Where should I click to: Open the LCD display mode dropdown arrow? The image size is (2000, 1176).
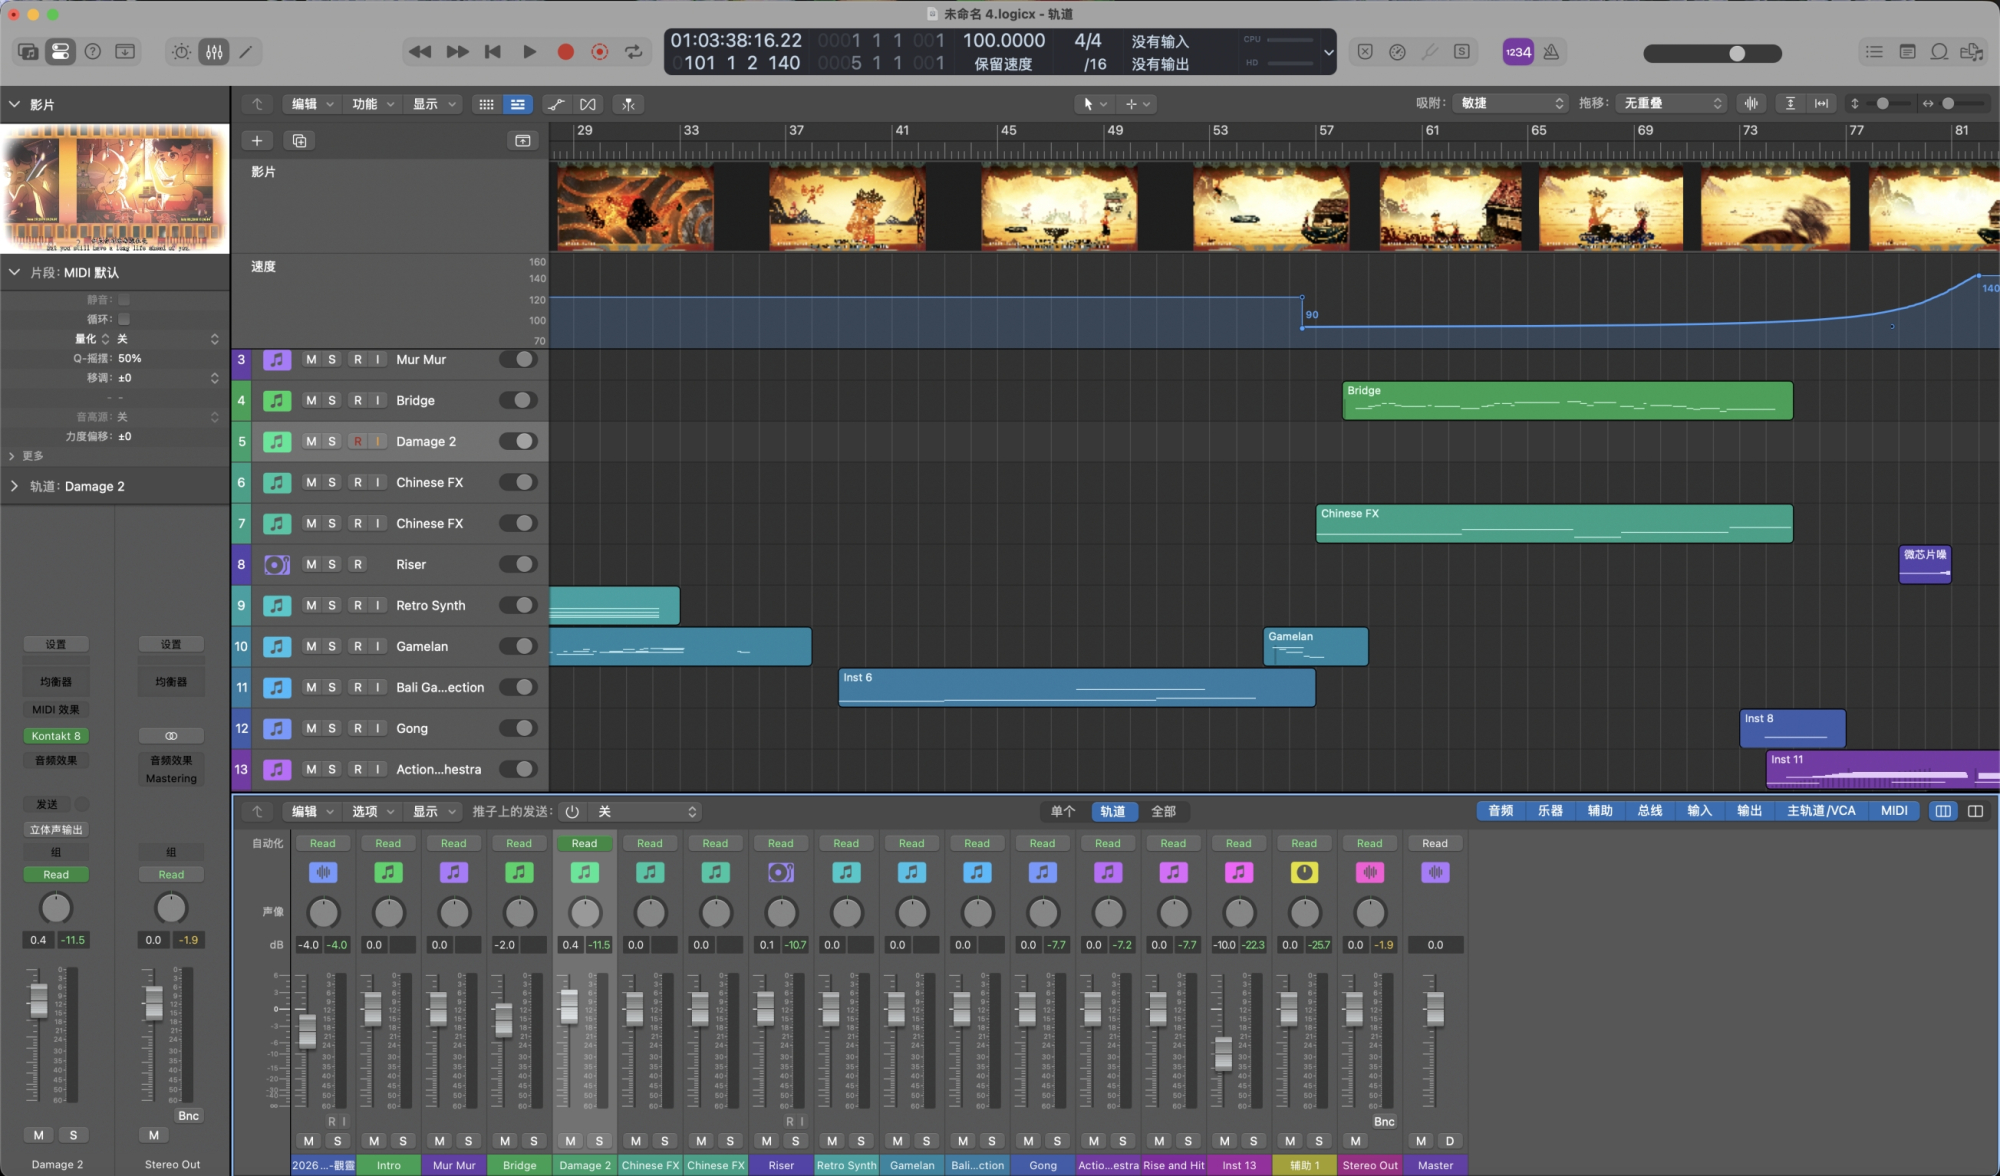click(1328, 52)
